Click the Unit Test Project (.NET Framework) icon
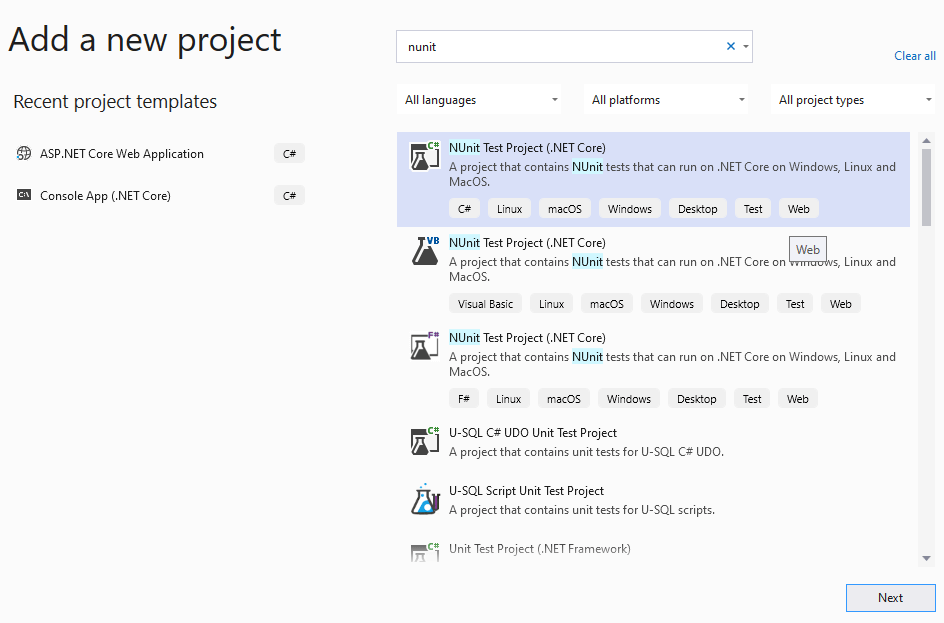The width and height of the screenshot is (944, 623). (425, 552)
